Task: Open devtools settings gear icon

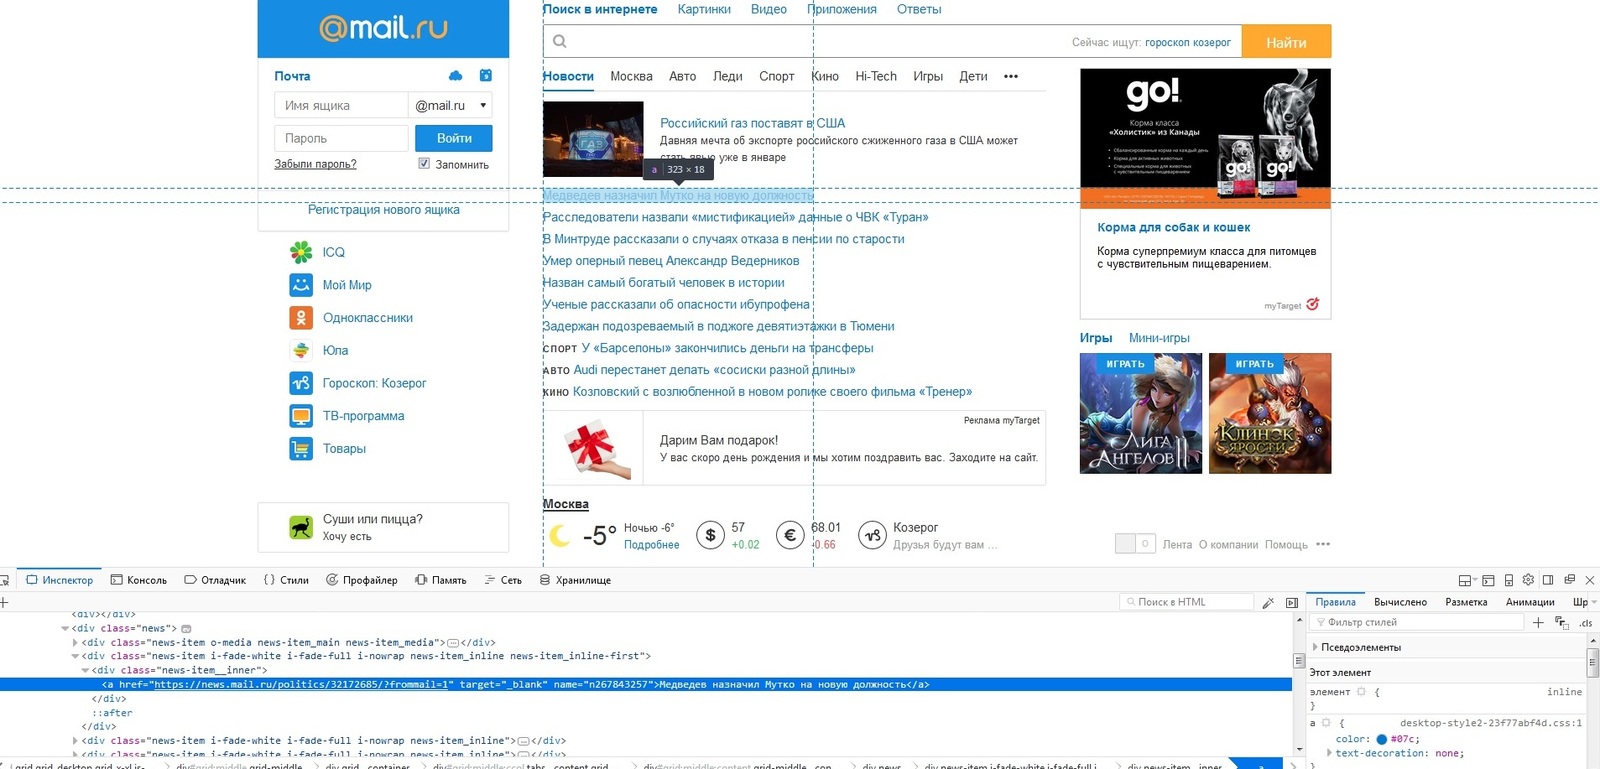Action: pyautogui.click(x=1528, y=580)
